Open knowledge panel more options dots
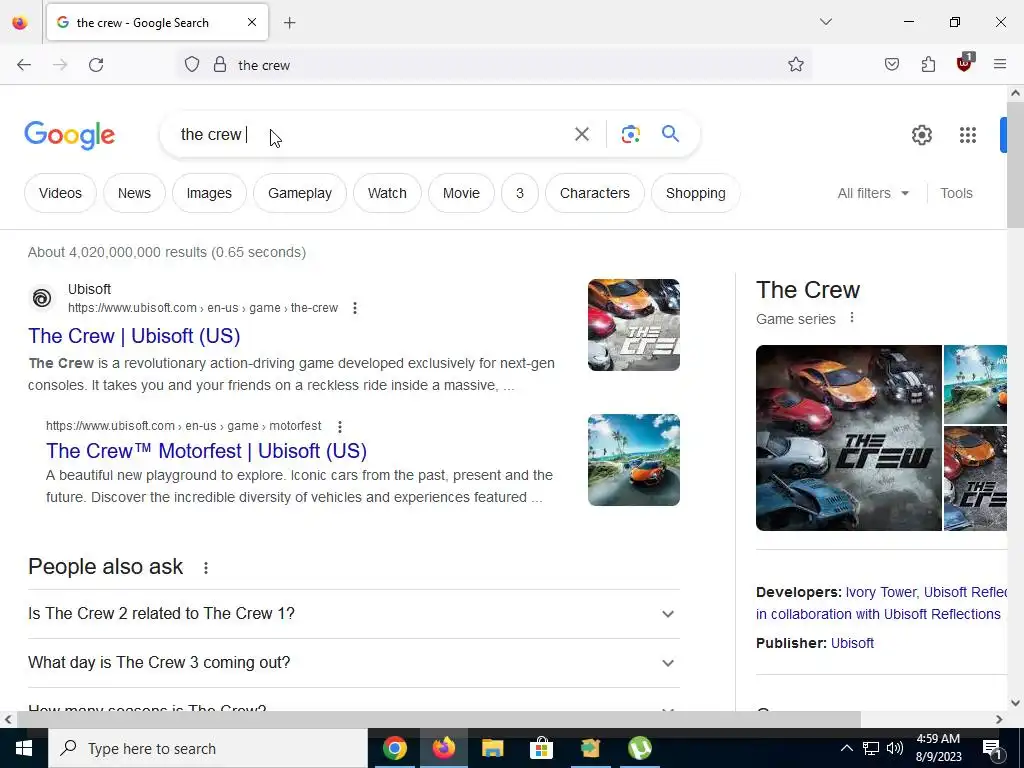 (x=852, y=317)
